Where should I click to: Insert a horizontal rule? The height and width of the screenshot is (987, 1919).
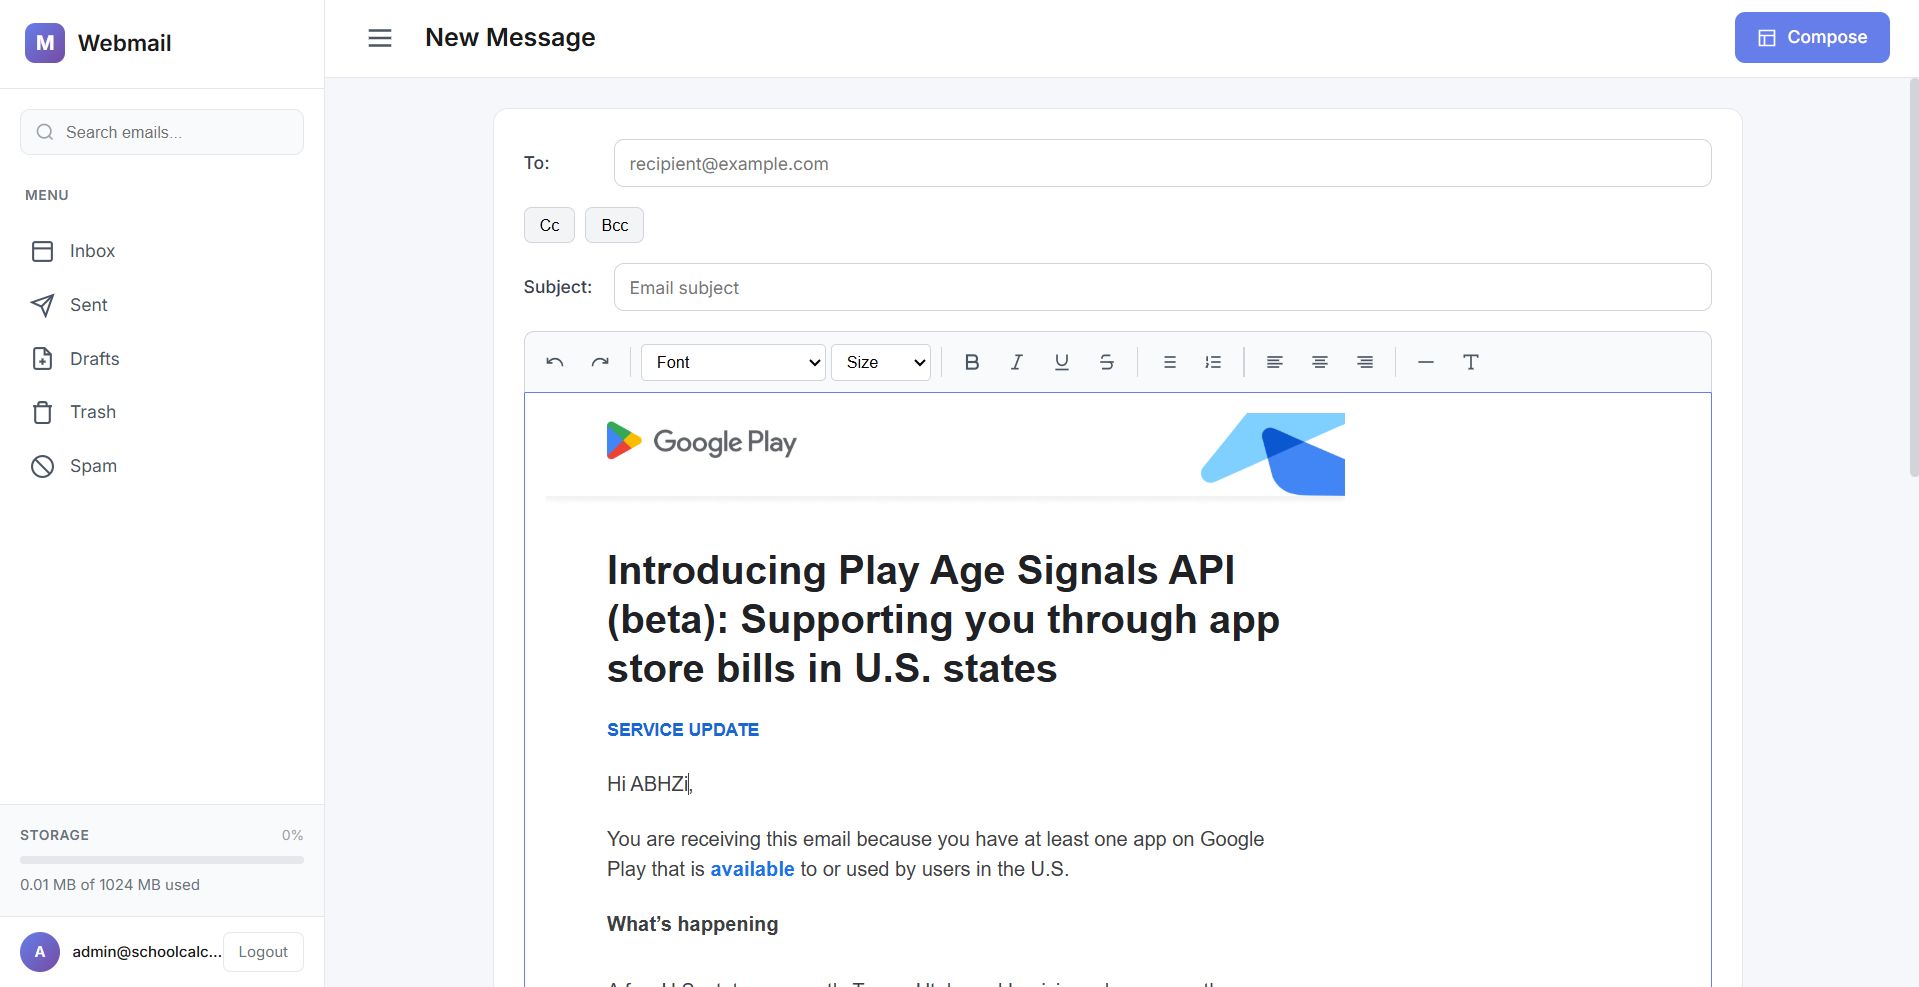(1426, 362)
